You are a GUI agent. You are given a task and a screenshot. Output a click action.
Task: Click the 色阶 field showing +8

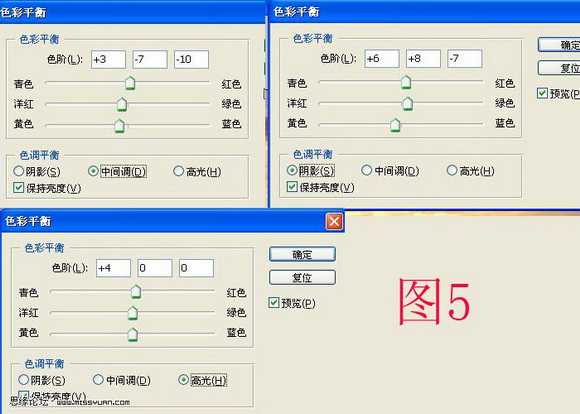[x=423, y=58]
